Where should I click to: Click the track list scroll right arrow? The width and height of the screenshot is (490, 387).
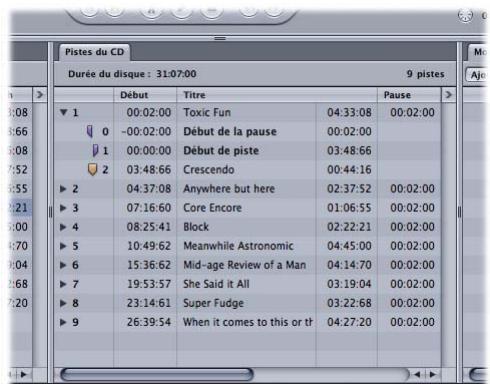pos(433,375)
